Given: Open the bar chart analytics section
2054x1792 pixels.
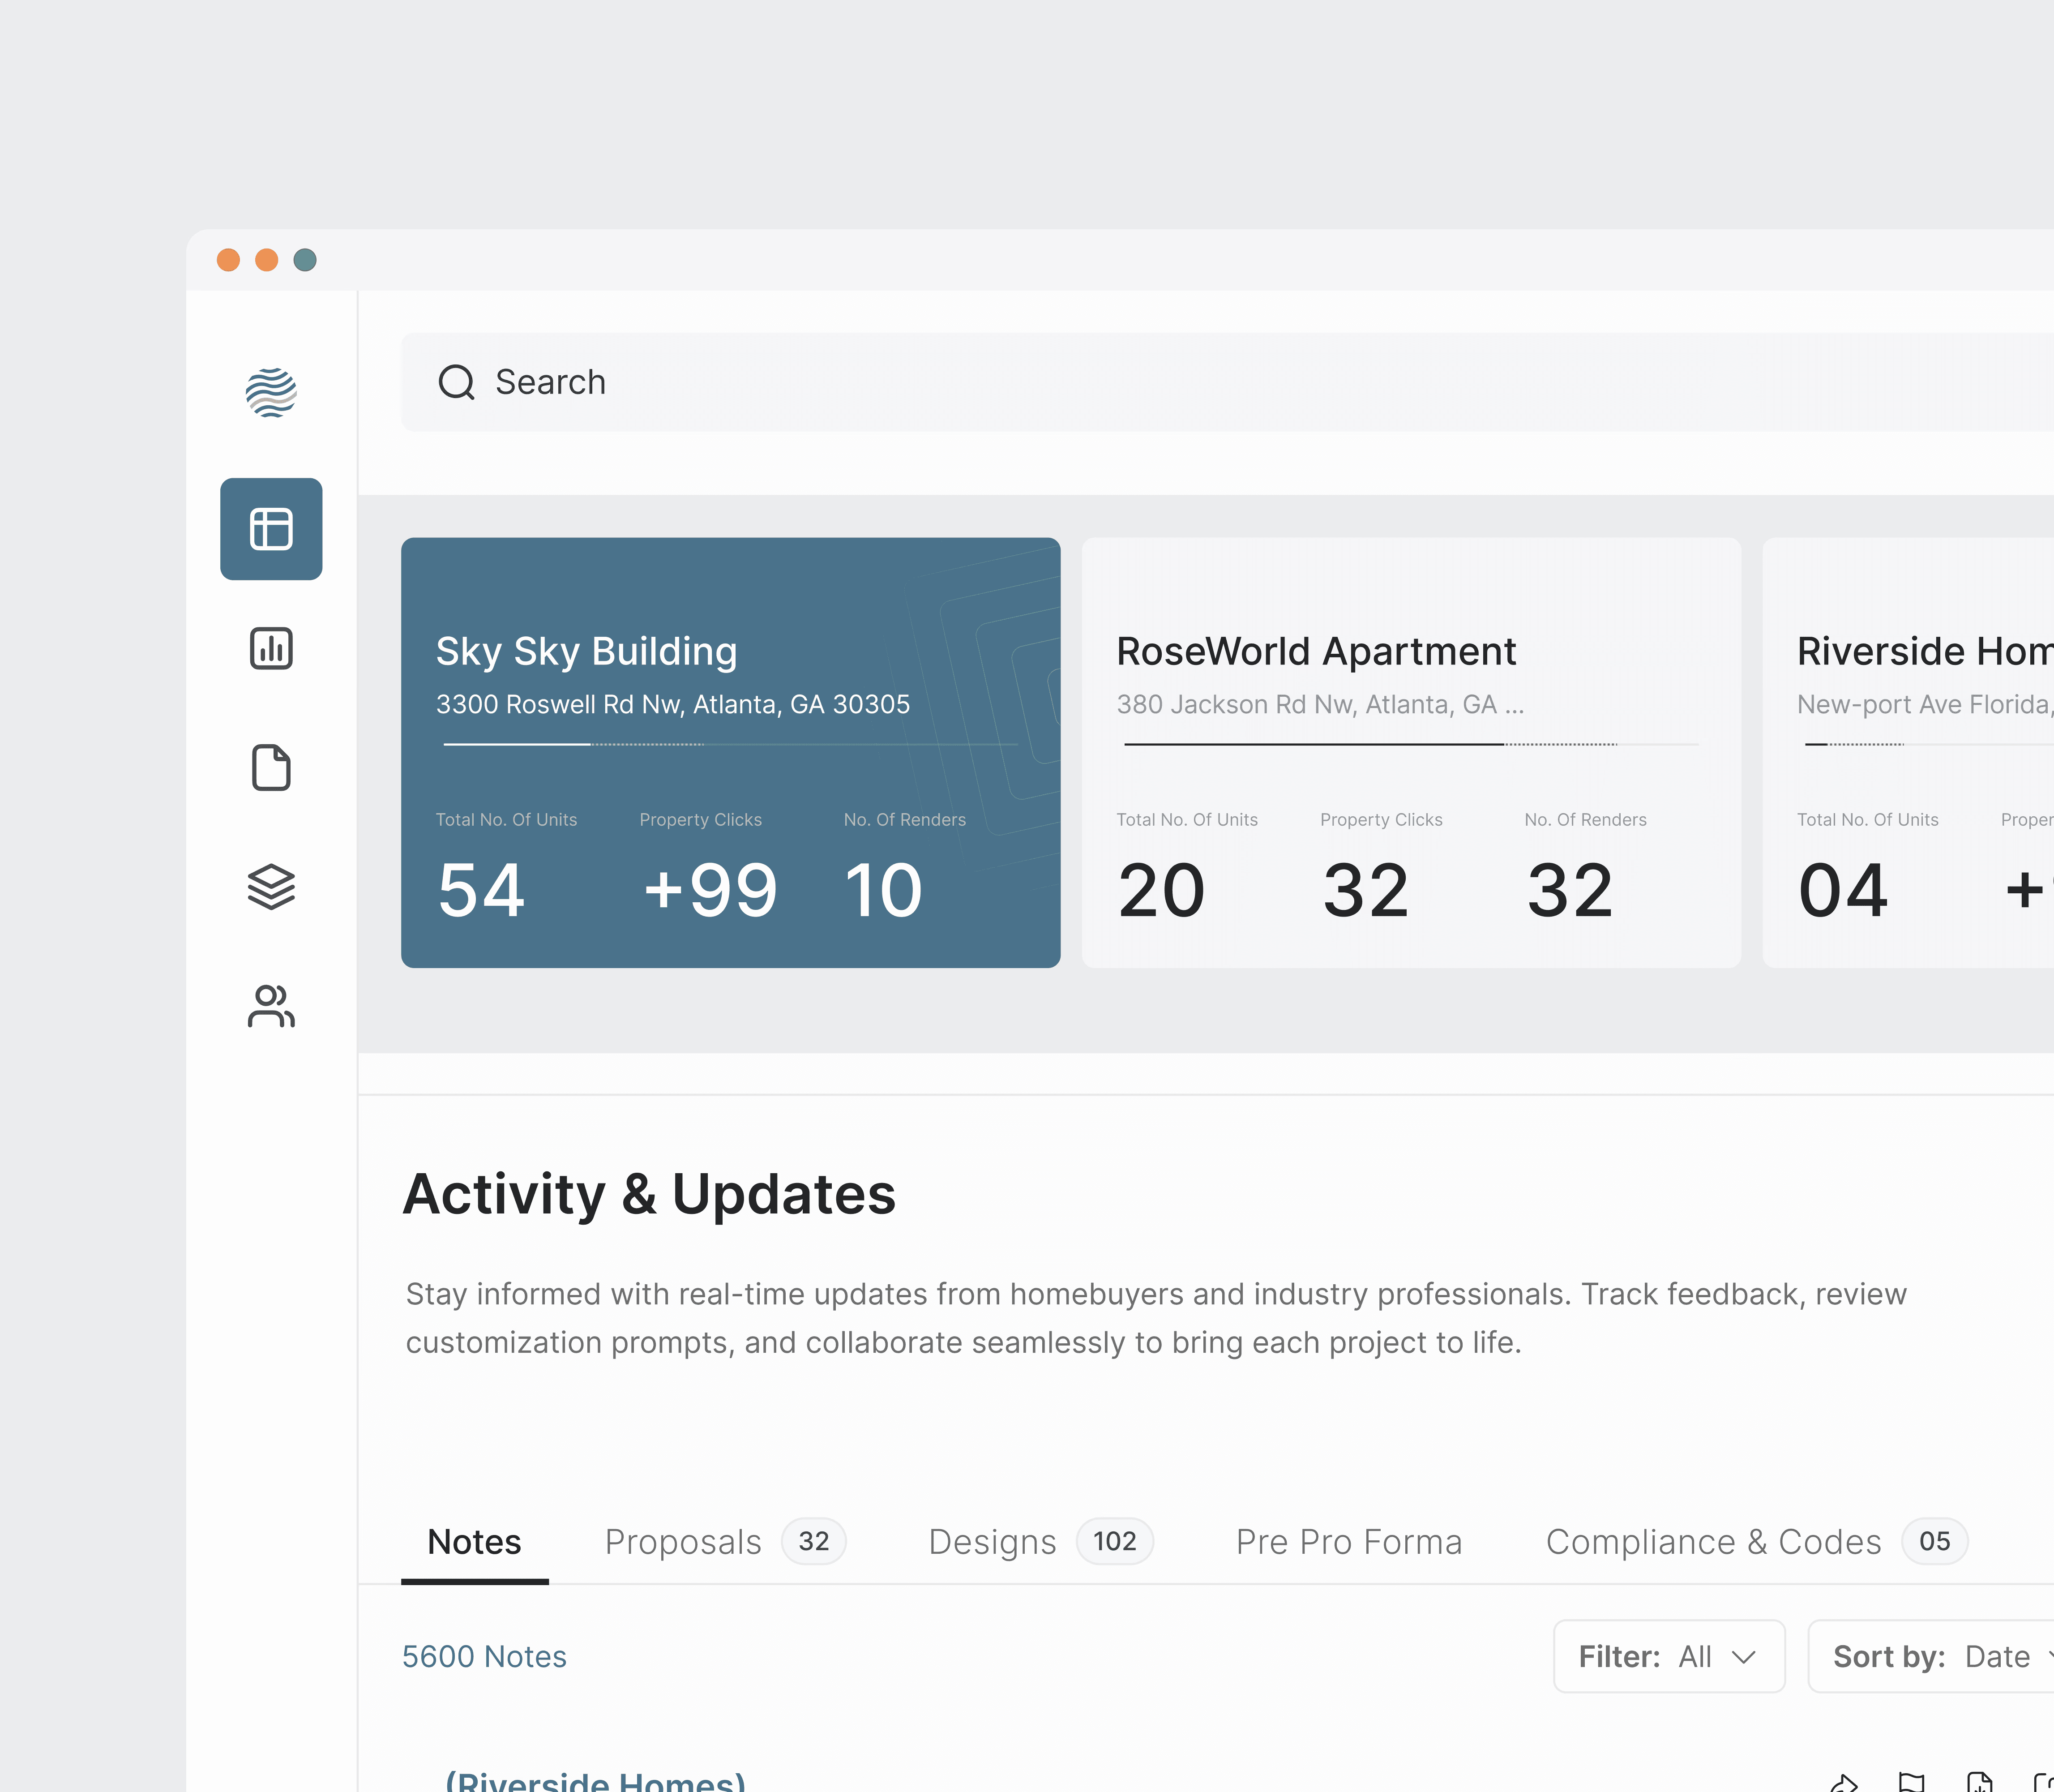Looking at the screenshot, I should pos(271,648).
